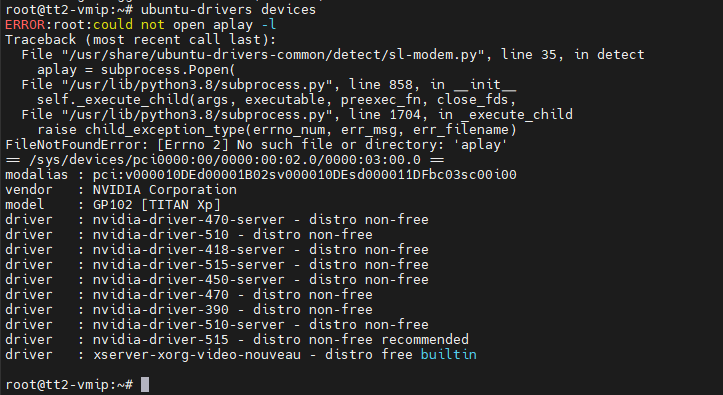Viewport: 723px width, 395px height.
Task: Click the /sys/devices/pci0000:00 path line
Action: tap(225, 159)
